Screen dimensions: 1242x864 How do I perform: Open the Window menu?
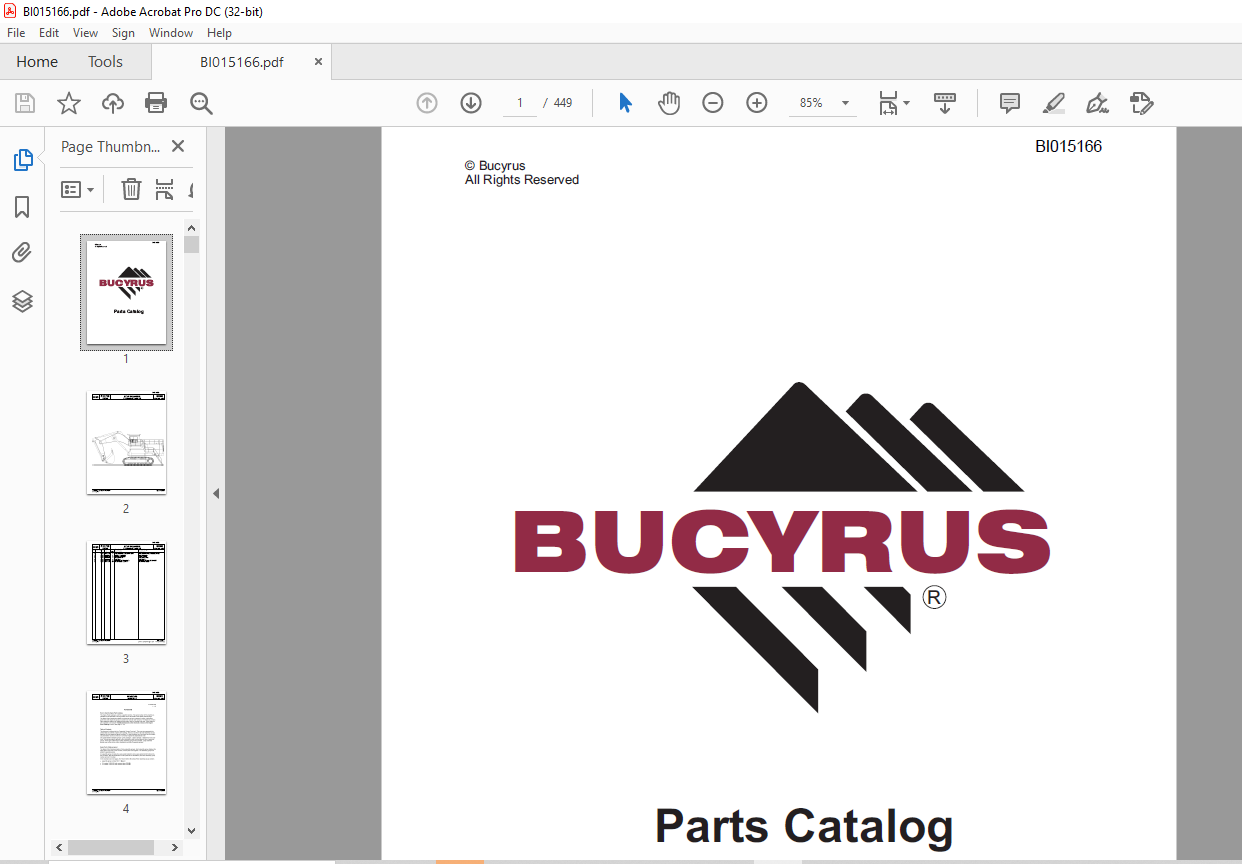coord(171,33)
